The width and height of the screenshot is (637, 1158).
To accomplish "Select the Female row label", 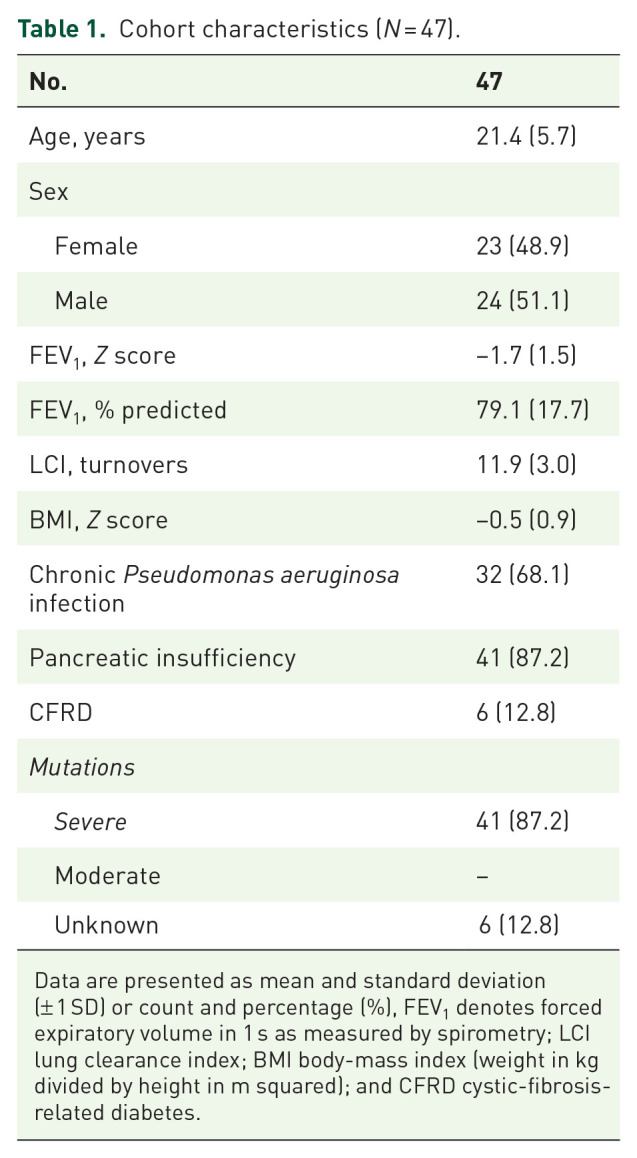I will (96, 245).
